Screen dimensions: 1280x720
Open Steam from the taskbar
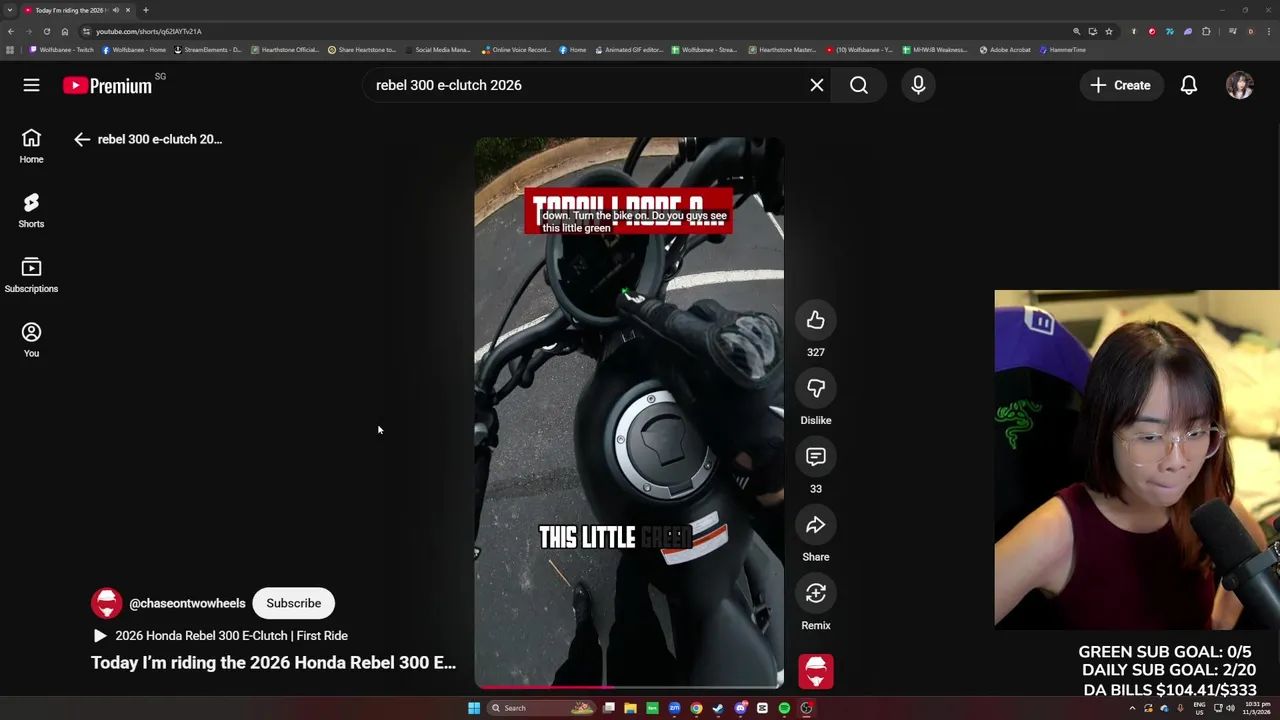point(718,708)
